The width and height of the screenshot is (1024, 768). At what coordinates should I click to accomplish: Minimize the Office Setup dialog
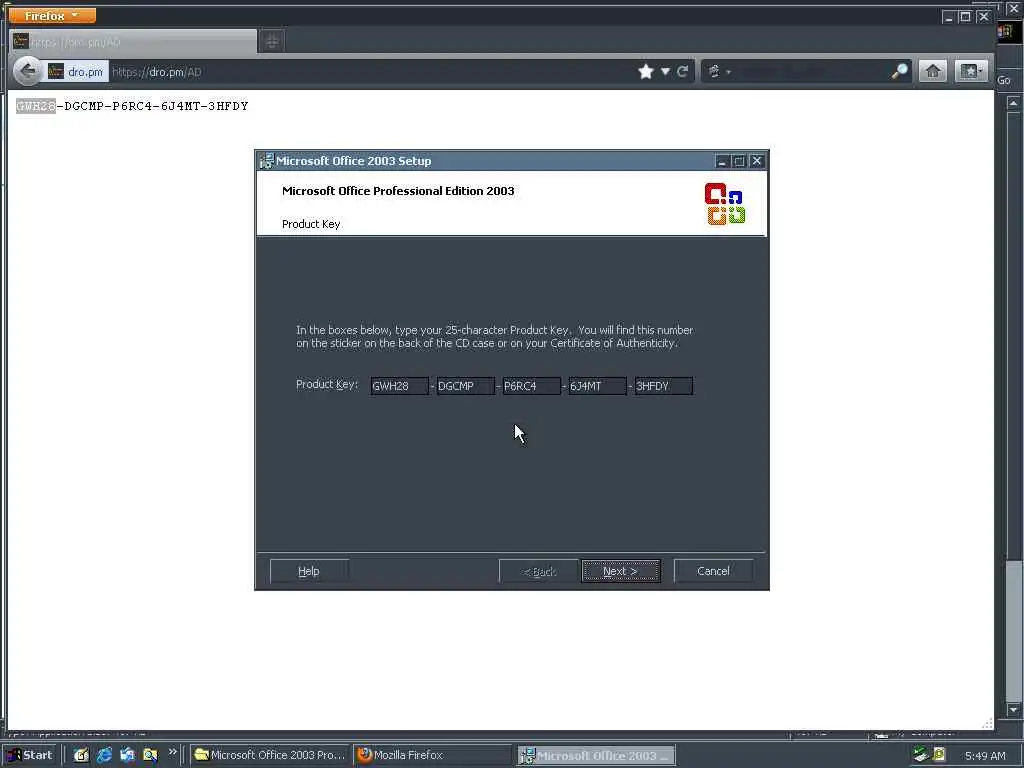(x=722, y=161)
